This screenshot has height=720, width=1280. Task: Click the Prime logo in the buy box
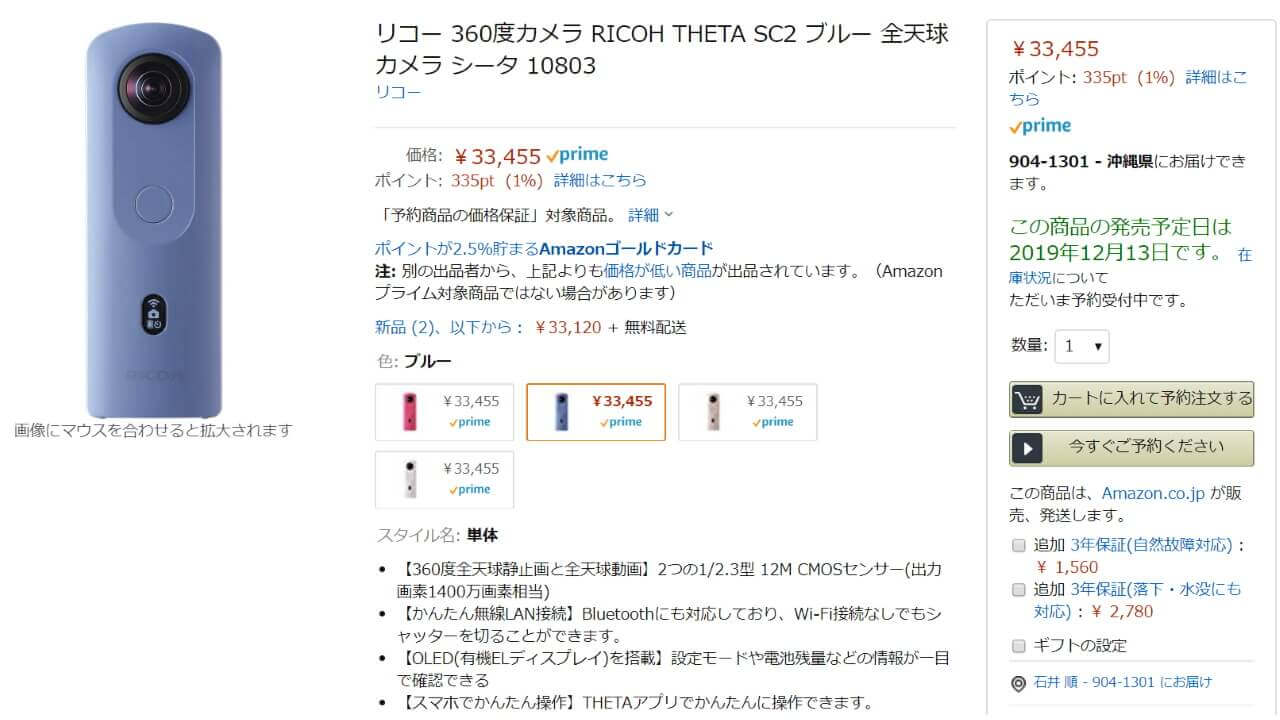pos(1040,126)
